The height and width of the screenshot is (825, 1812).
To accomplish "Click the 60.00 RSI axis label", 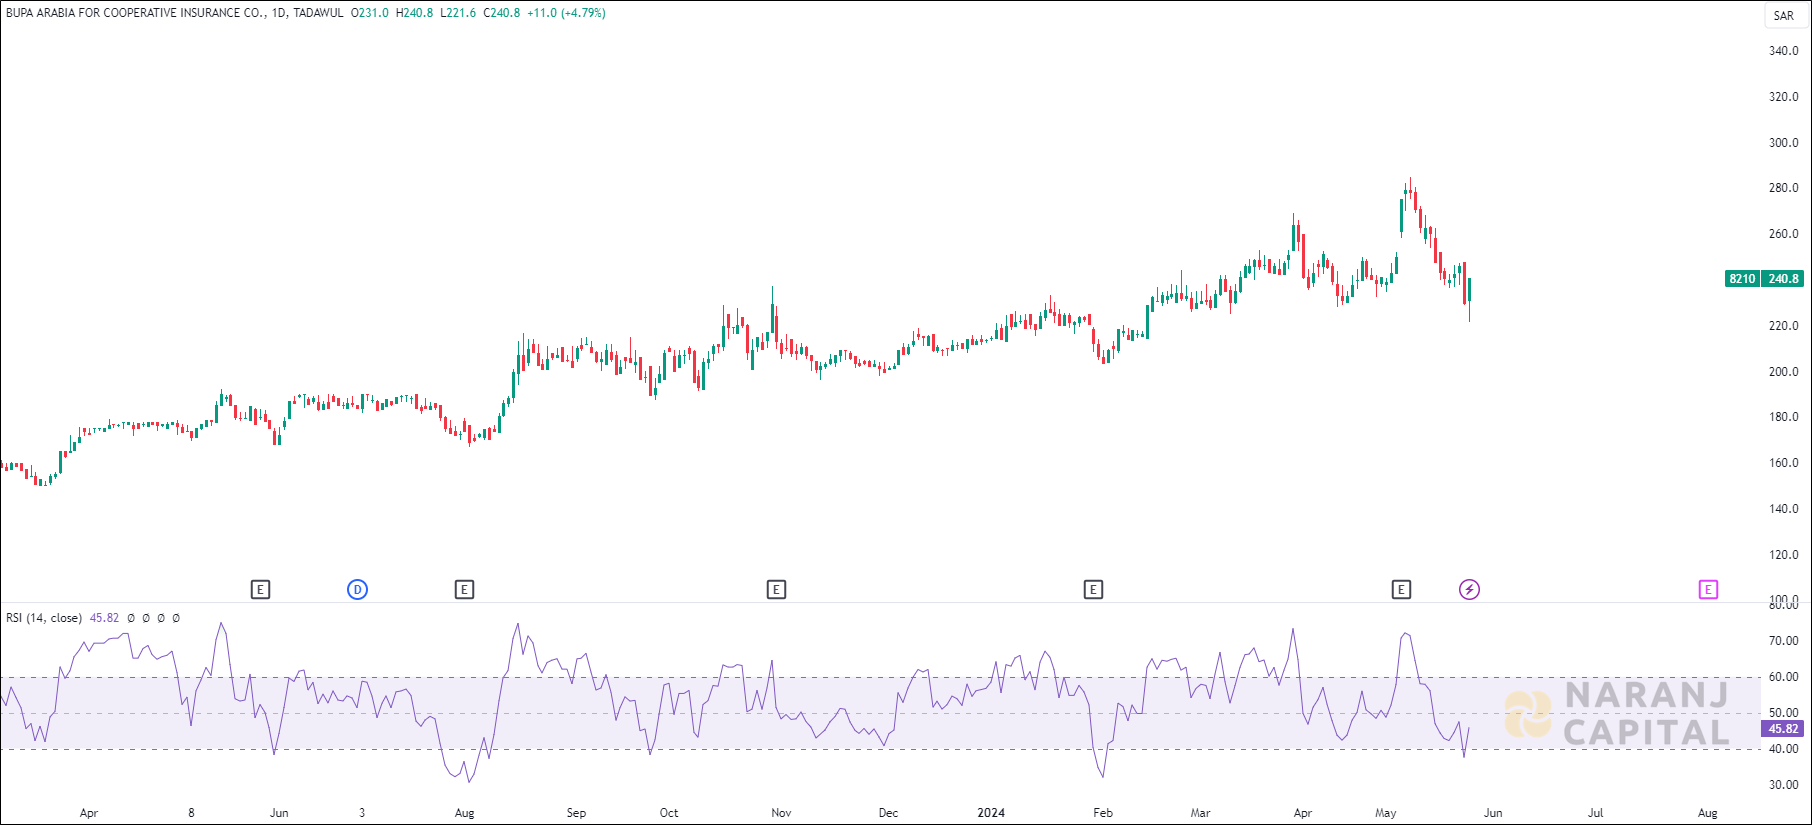I will click(1783, 677).
